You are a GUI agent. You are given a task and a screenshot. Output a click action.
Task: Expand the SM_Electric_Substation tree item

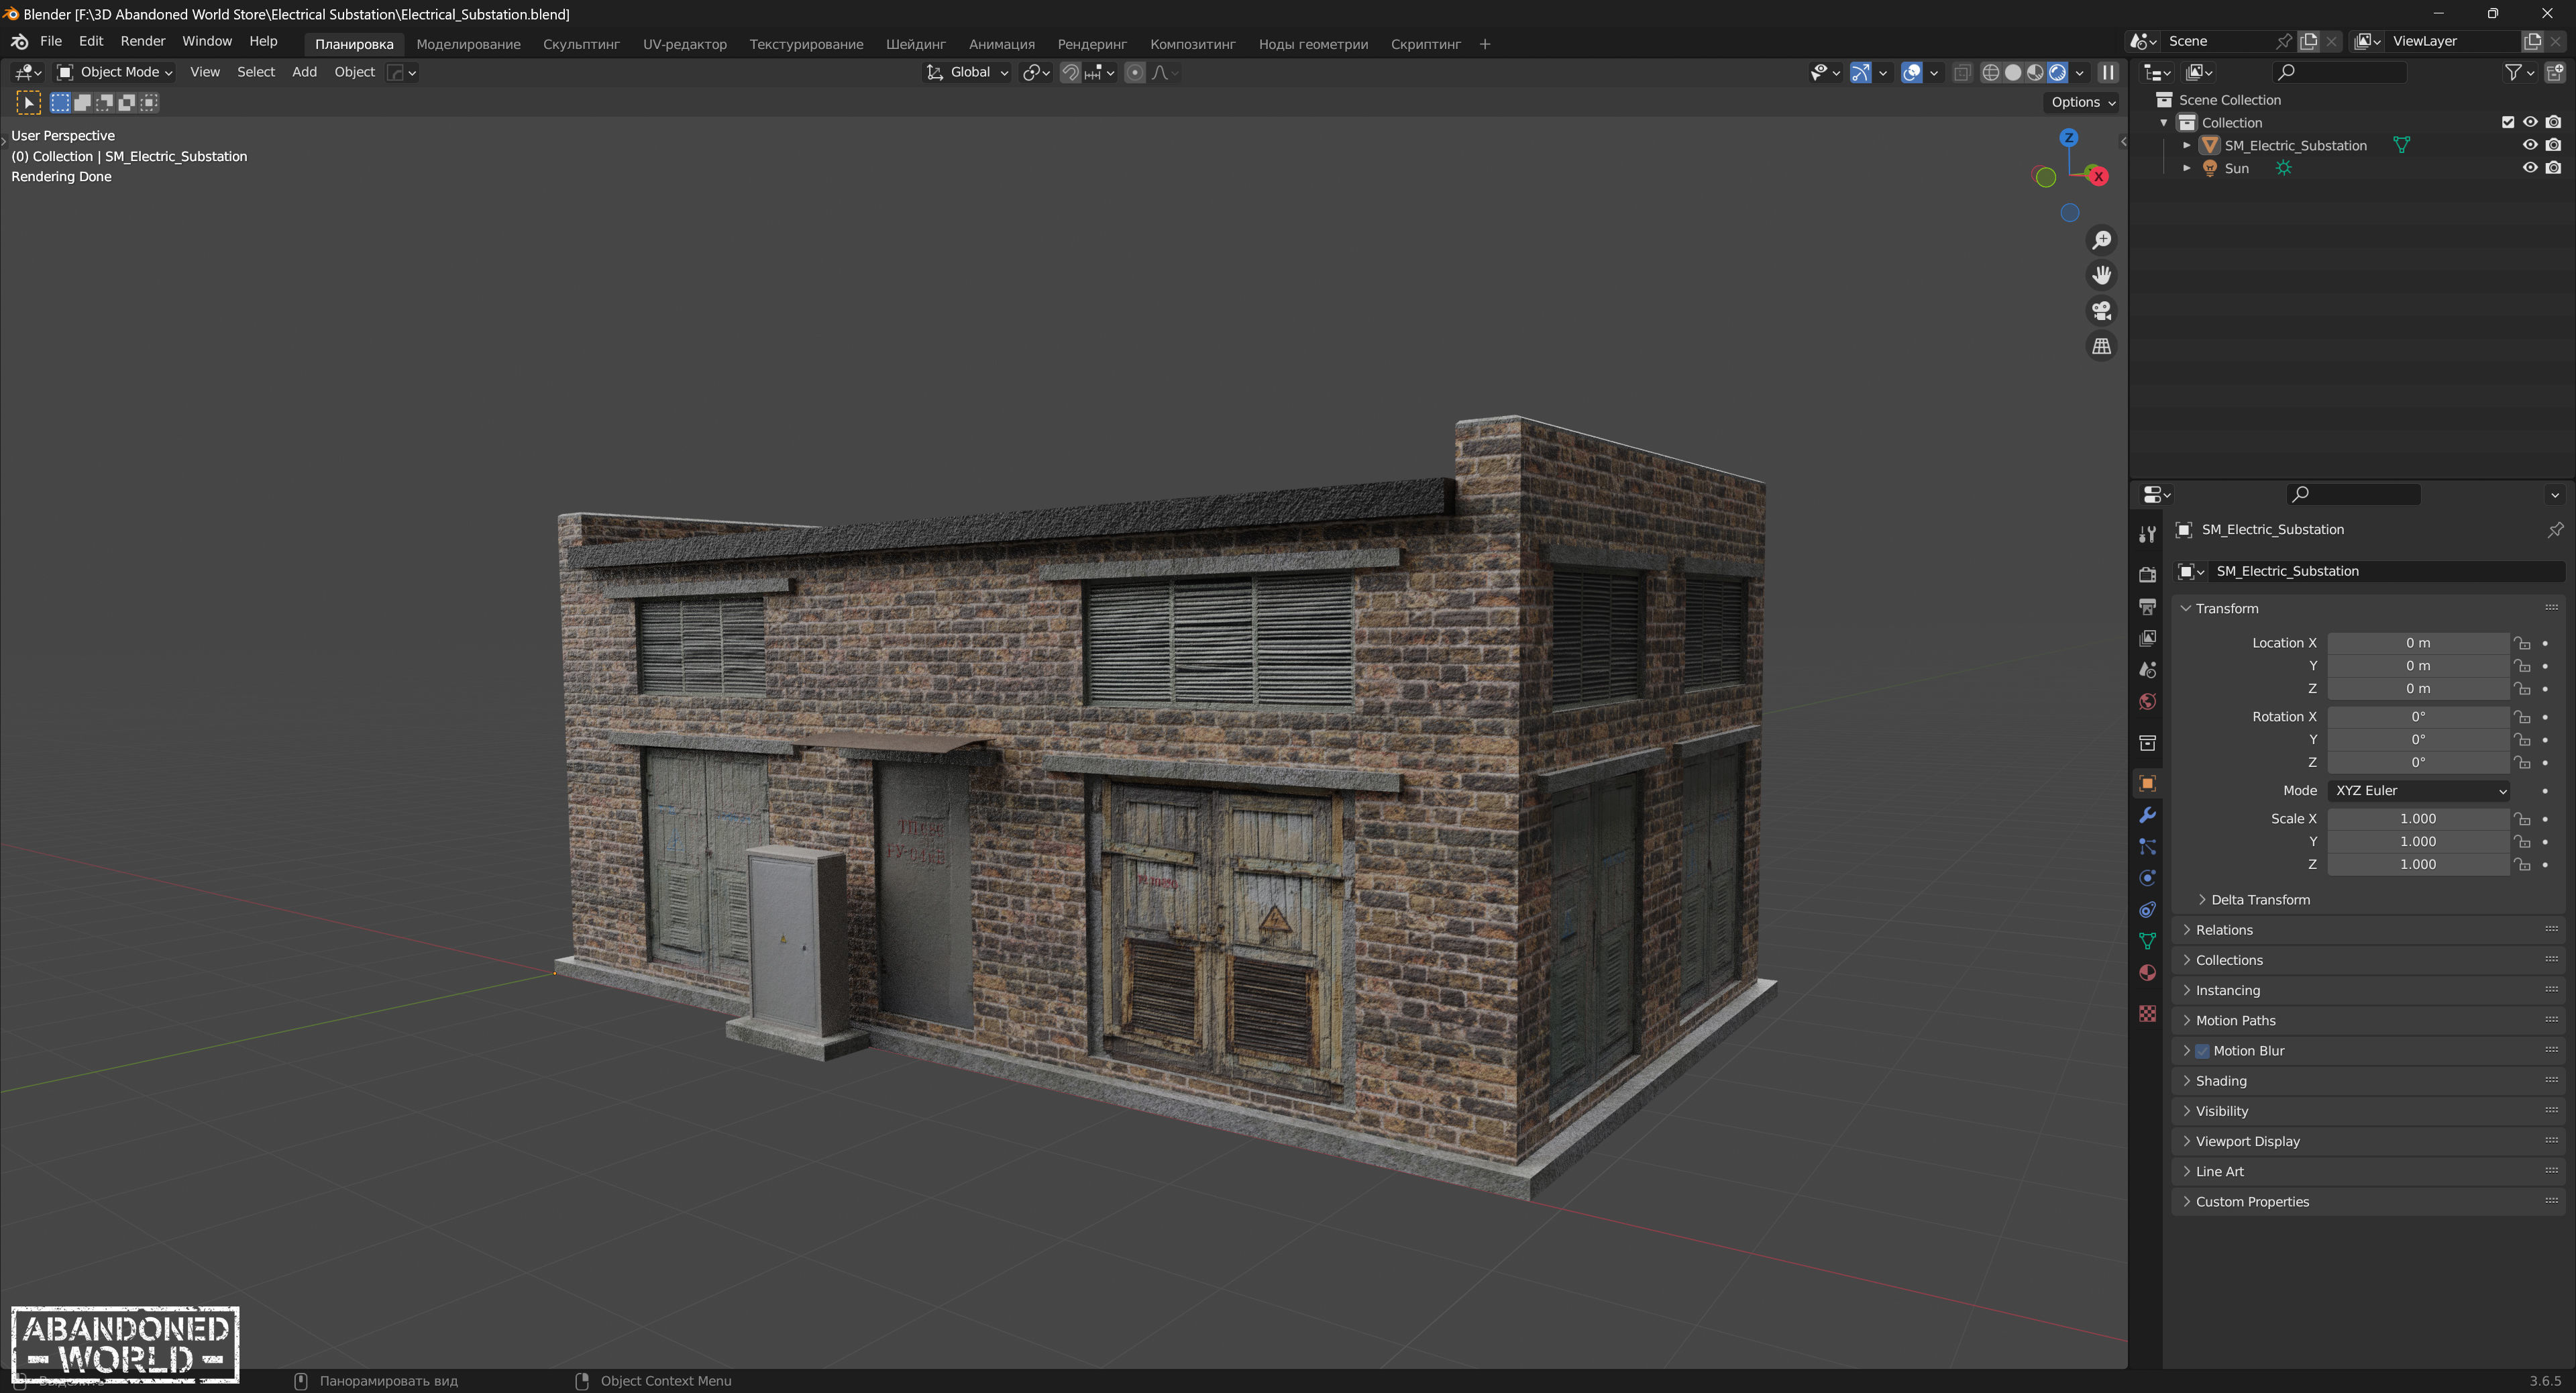tap(2187, 145)
